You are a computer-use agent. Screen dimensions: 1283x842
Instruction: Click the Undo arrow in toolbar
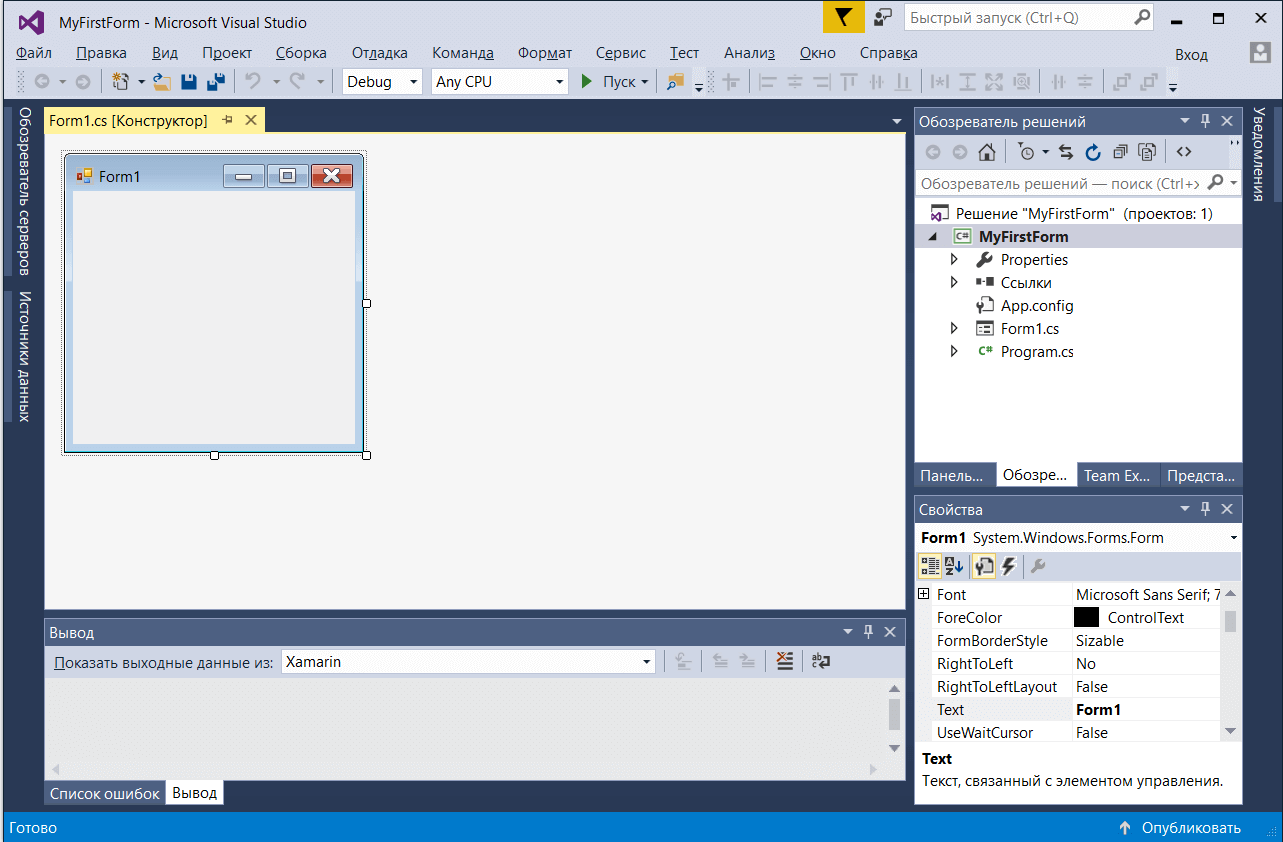click(x=253, y=82)
